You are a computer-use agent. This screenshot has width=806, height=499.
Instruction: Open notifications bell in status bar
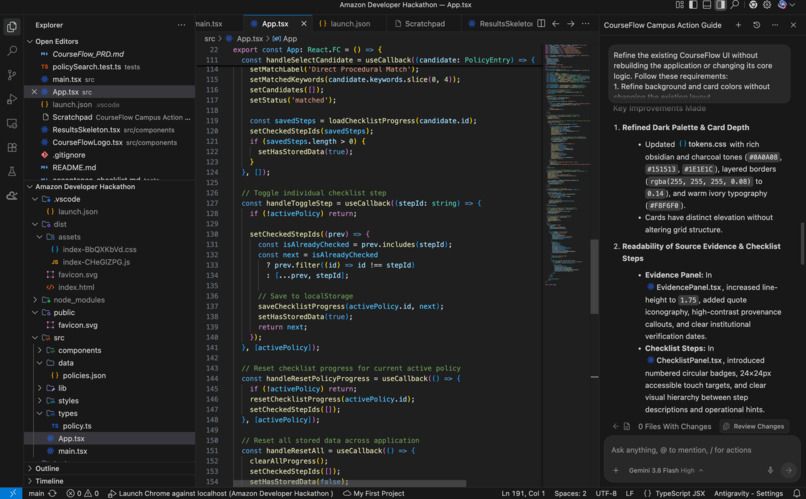click(796, 493)
